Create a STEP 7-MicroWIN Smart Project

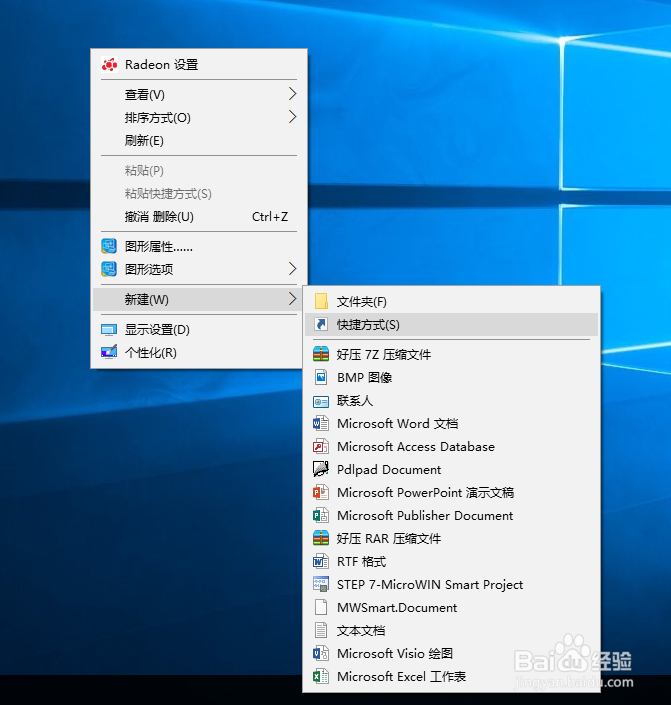point(452,585)
